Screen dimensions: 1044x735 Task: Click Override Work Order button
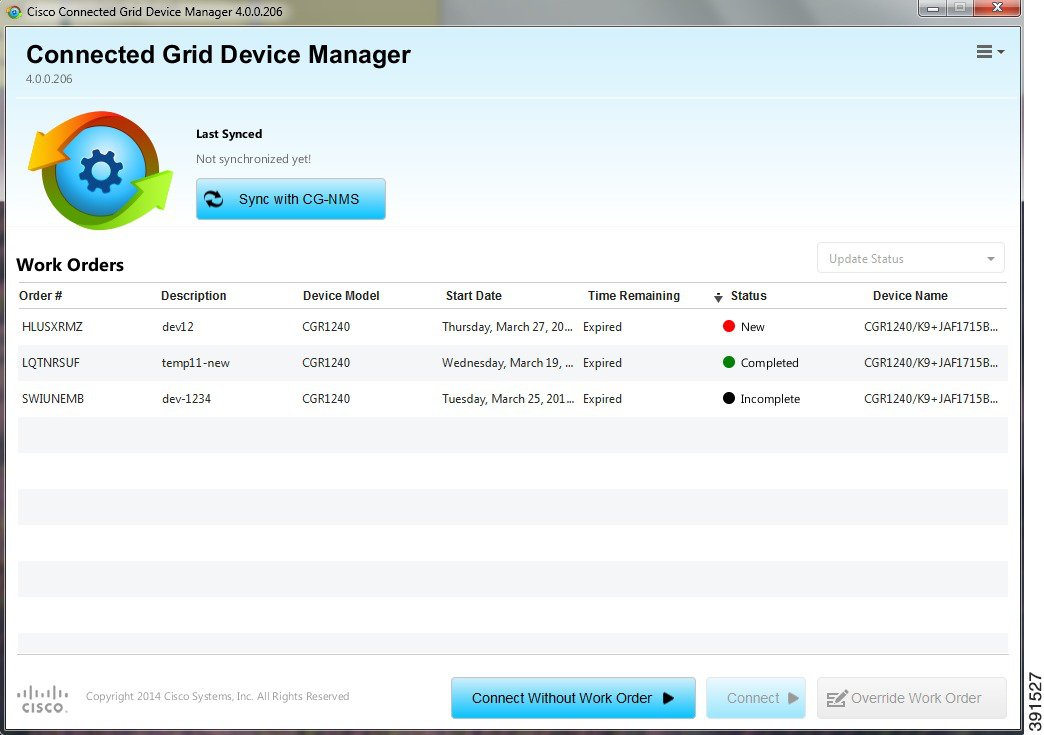pos(912,698)
